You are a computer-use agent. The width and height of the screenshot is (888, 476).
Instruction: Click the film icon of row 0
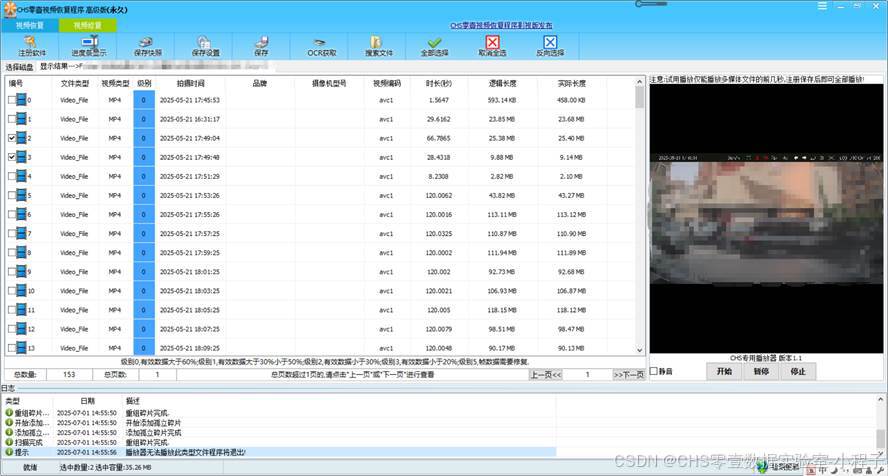(x=22, y=100)
